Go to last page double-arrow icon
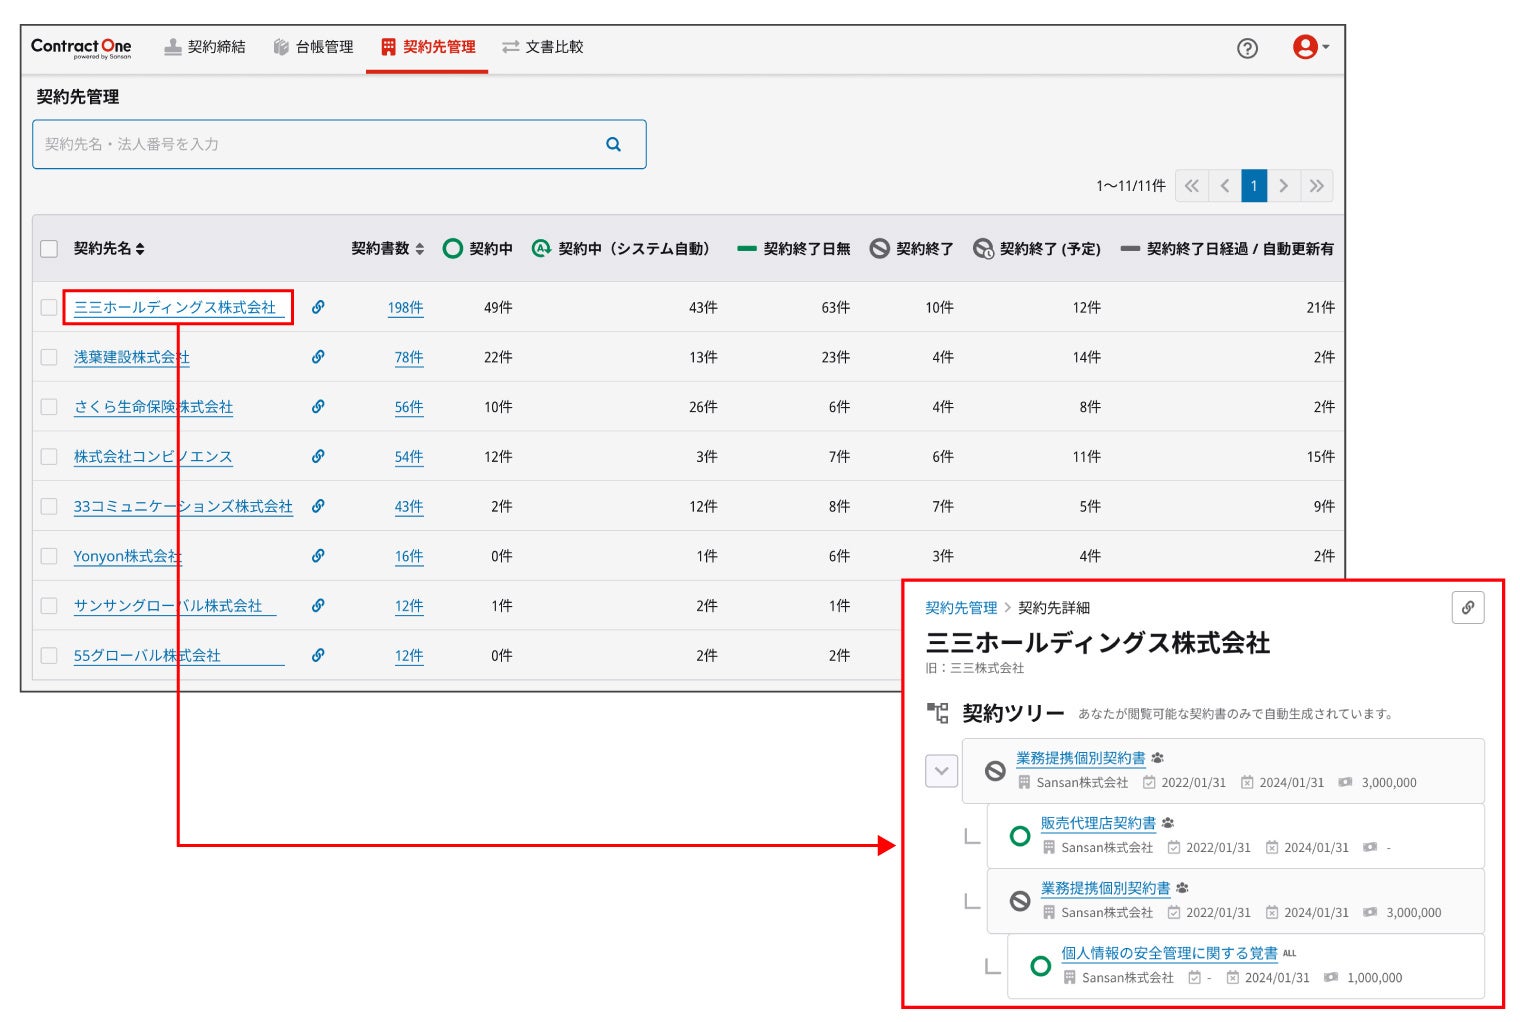This screenshot has width=1520, height=1022. pyautogui.click(x=1317, y=186)
